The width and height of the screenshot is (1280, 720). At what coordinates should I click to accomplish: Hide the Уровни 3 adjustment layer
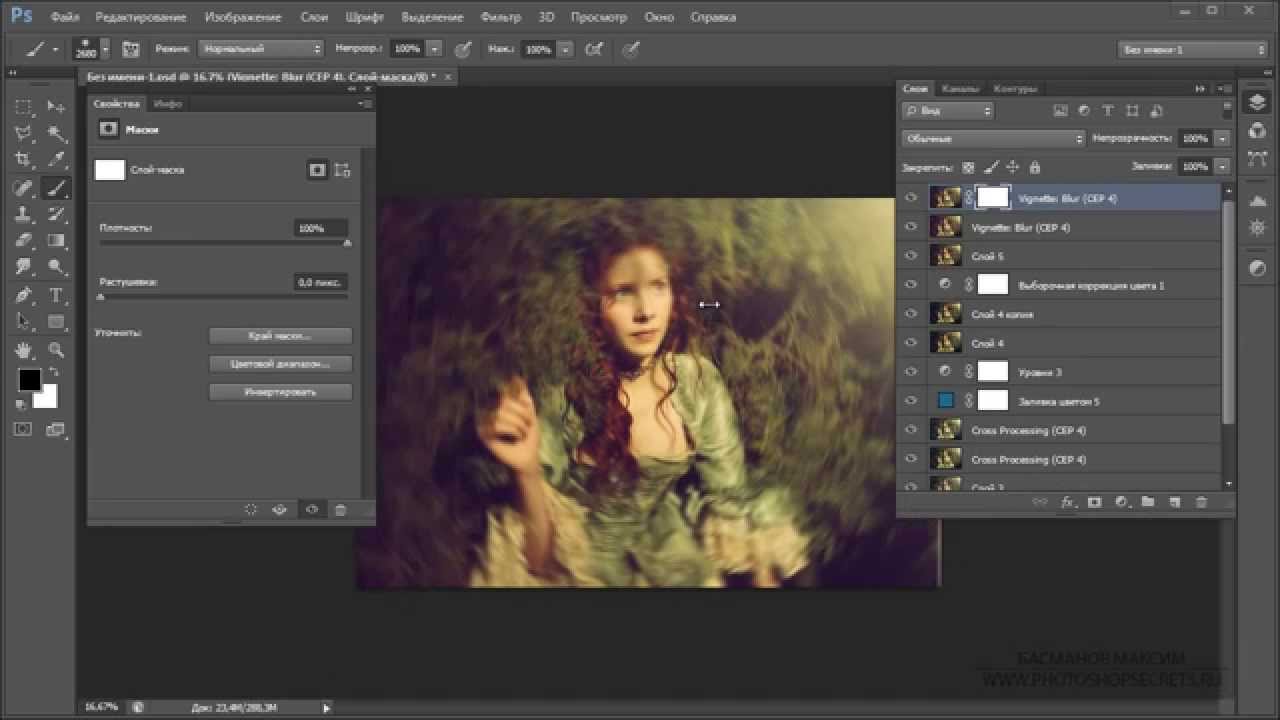click(910, 372)
